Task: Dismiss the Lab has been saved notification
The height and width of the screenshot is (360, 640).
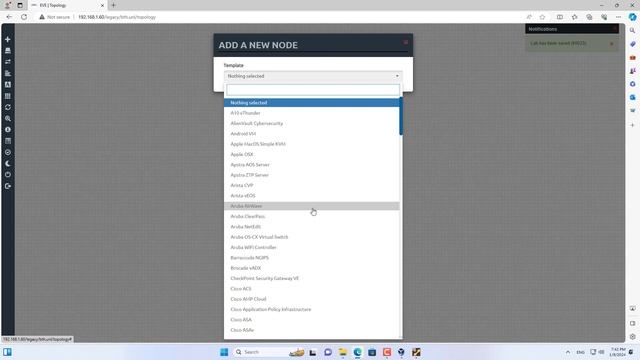Action: (x=611, y=44)
